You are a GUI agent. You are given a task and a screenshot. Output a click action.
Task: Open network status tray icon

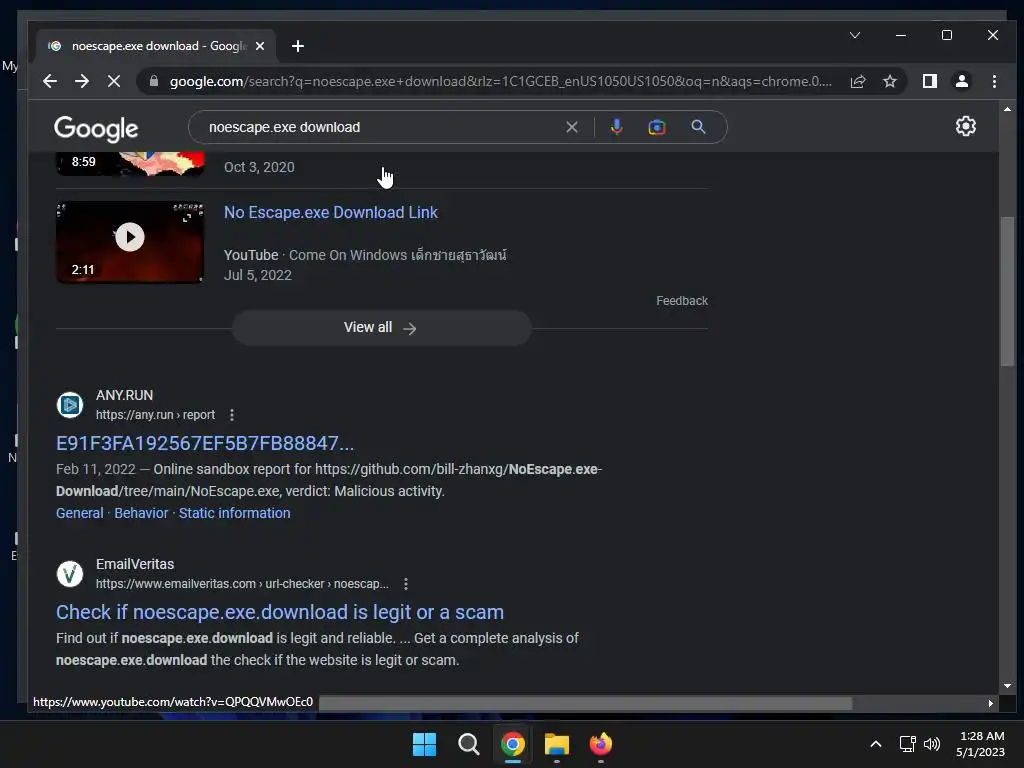907,744
